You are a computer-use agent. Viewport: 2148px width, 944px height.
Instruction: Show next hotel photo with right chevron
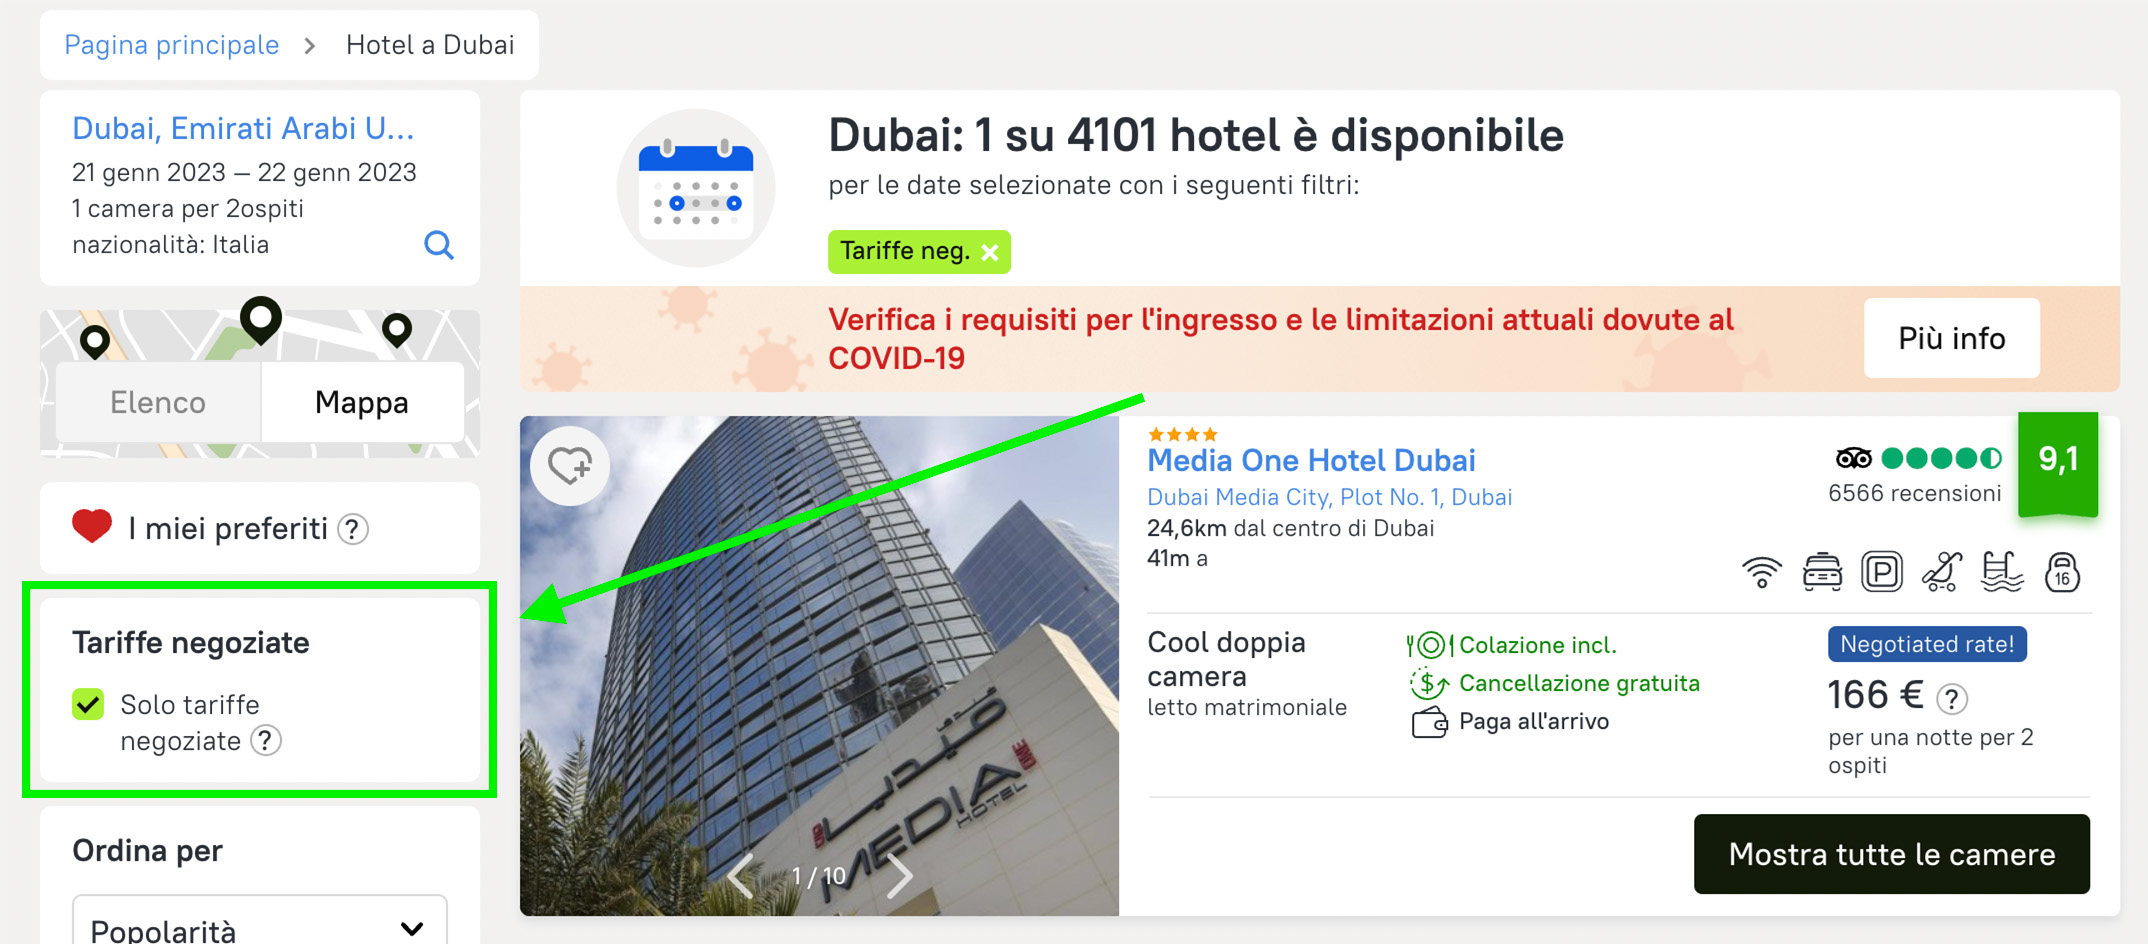(900, 876)
